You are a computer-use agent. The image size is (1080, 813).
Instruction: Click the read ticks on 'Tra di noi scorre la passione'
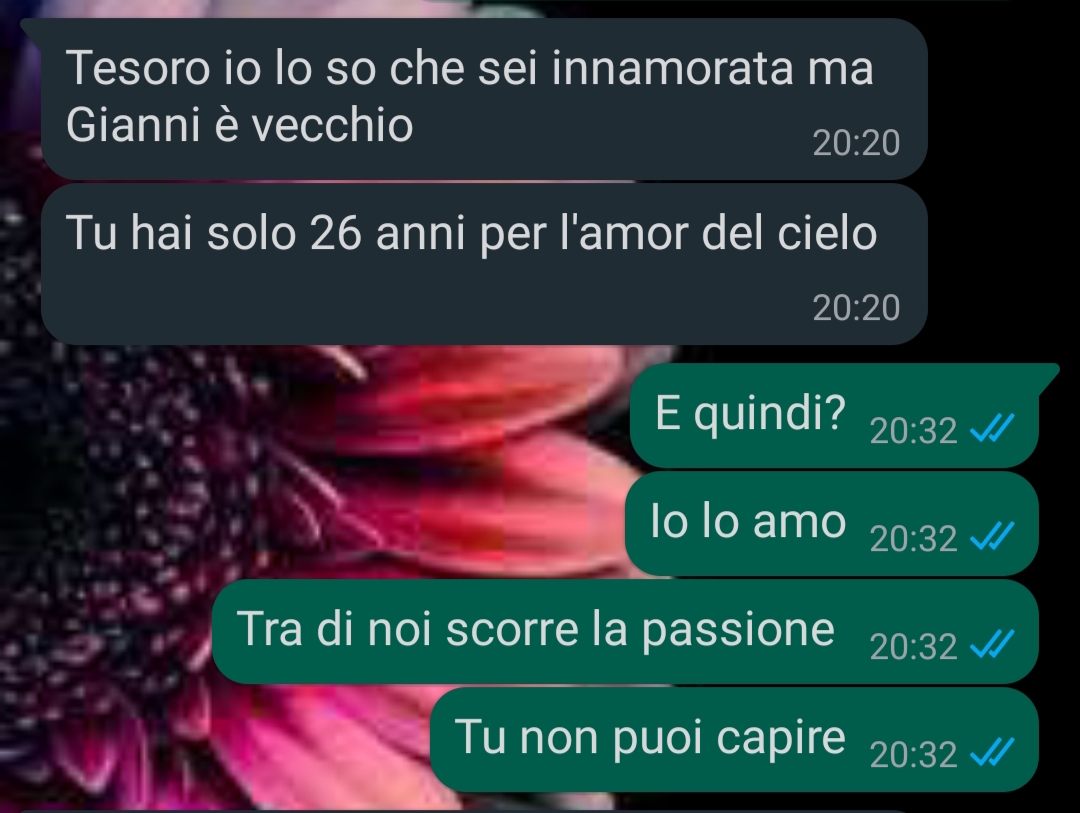(x=992, y=644)
